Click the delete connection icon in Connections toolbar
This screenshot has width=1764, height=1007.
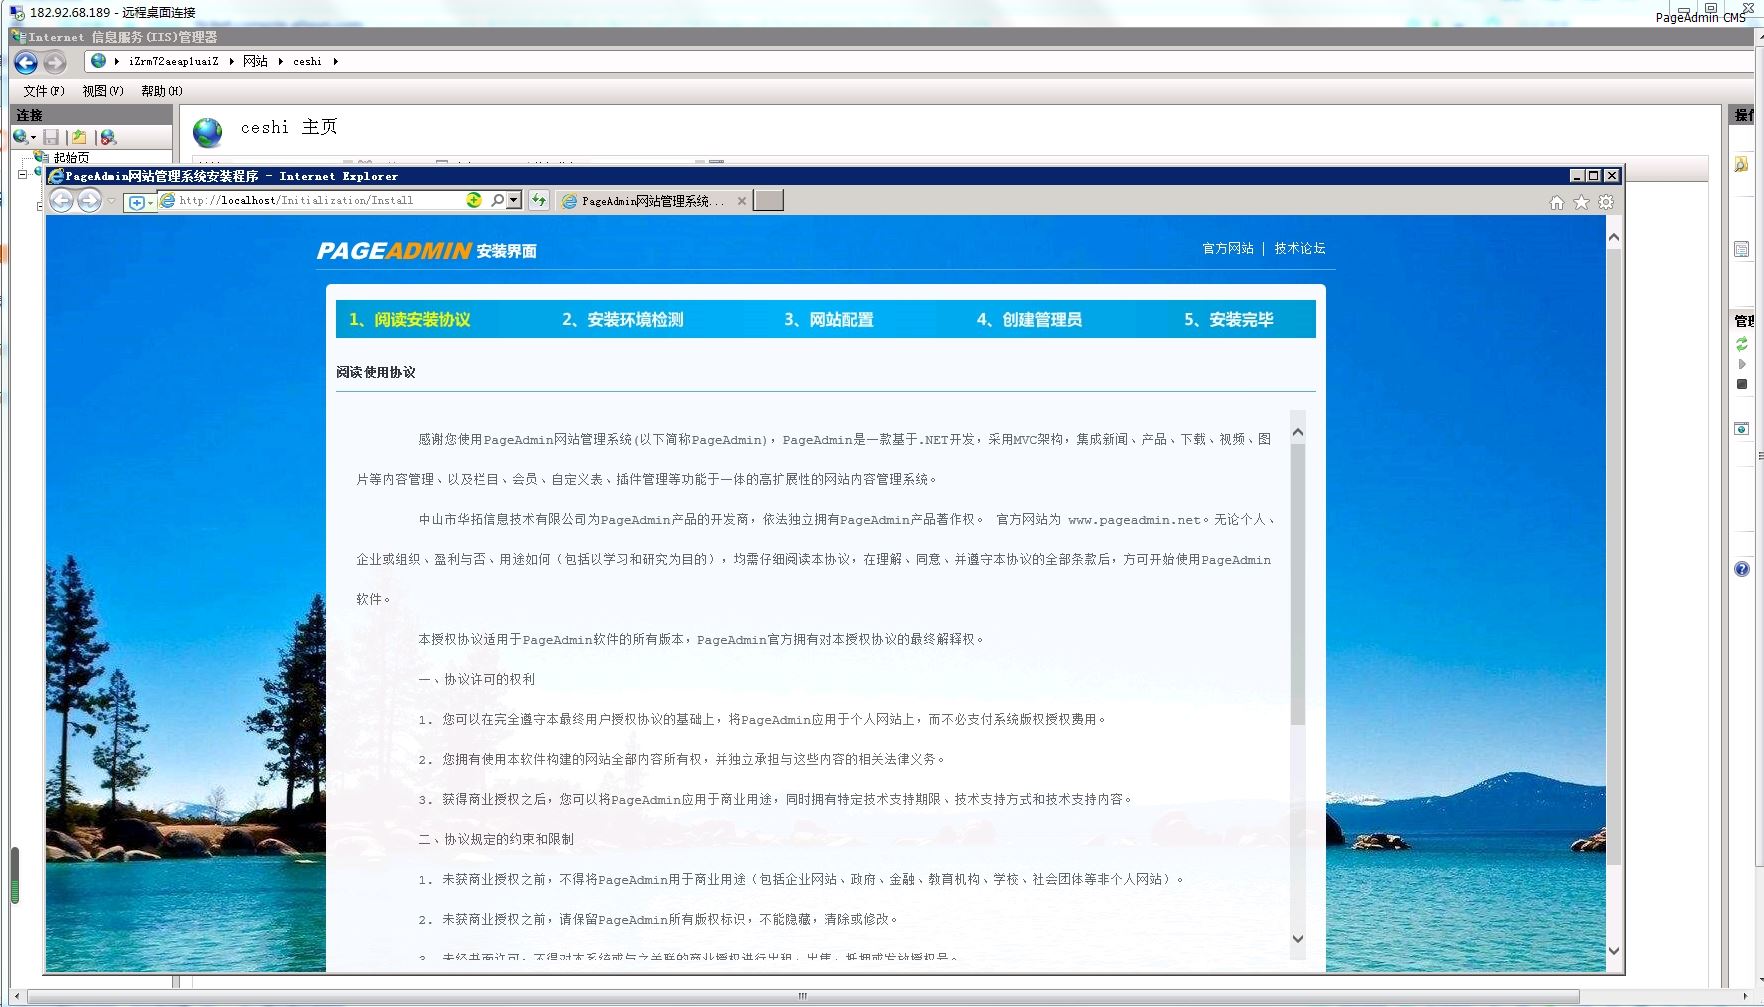(x=108, y=137)
